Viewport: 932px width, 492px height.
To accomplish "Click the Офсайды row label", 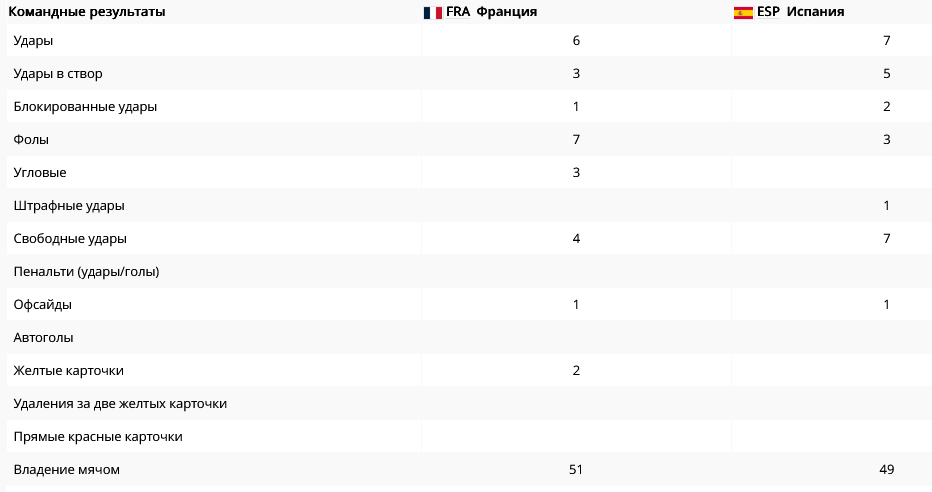I will pyautogui.click(x=43, y=305).
